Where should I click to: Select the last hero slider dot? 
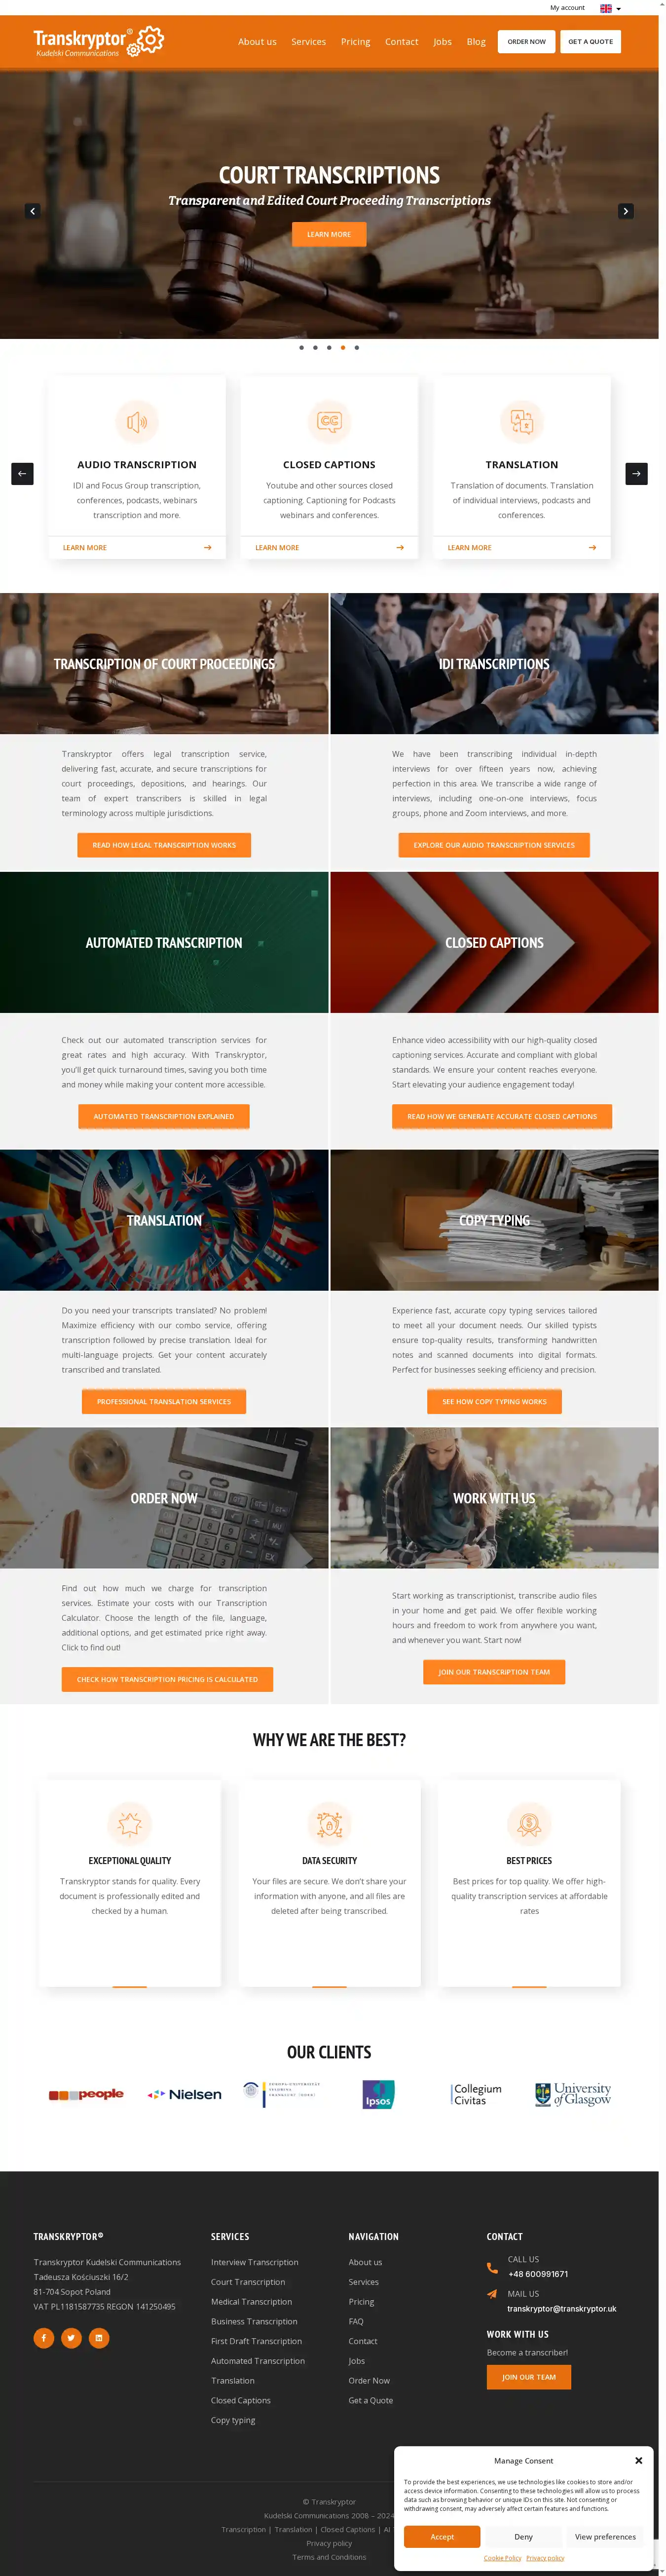click(x=357, y=347)
